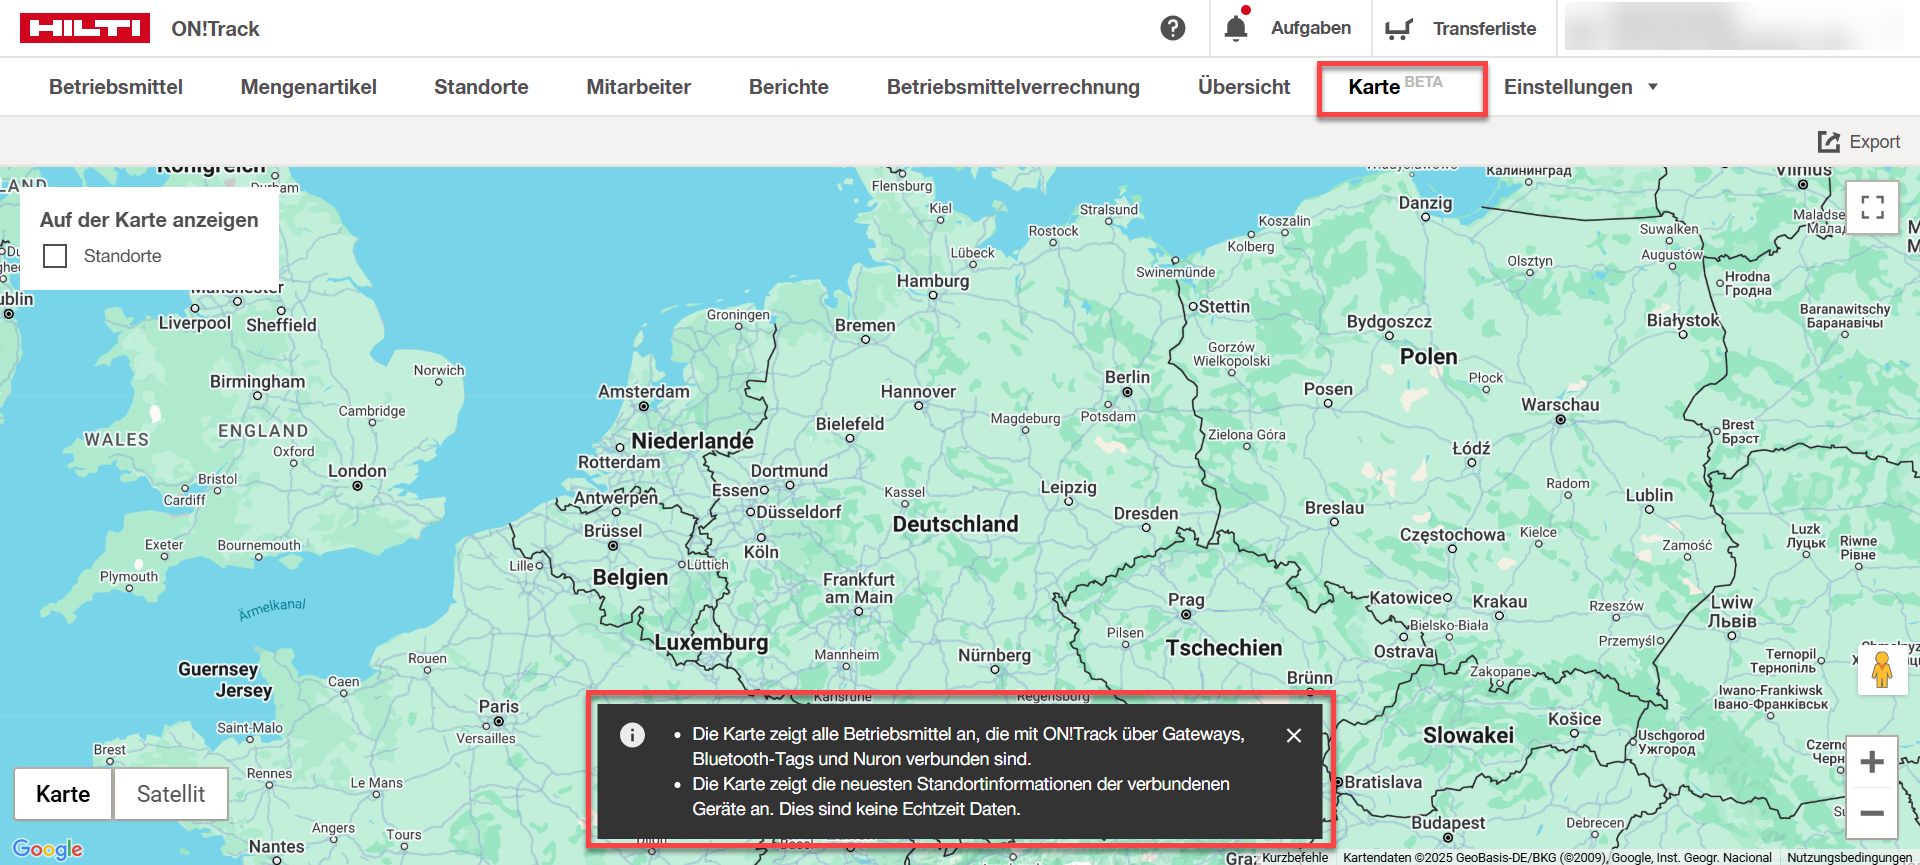Click the Frankfurt am Main label
The width and height of the screenshot is (1920, 865).
click(x=859, y=588)
